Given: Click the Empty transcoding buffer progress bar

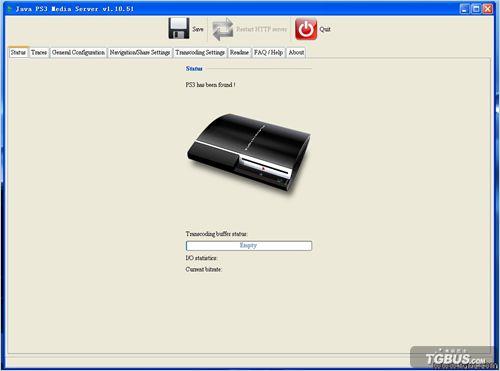Looking at the screenshot, I should [249, 246].
